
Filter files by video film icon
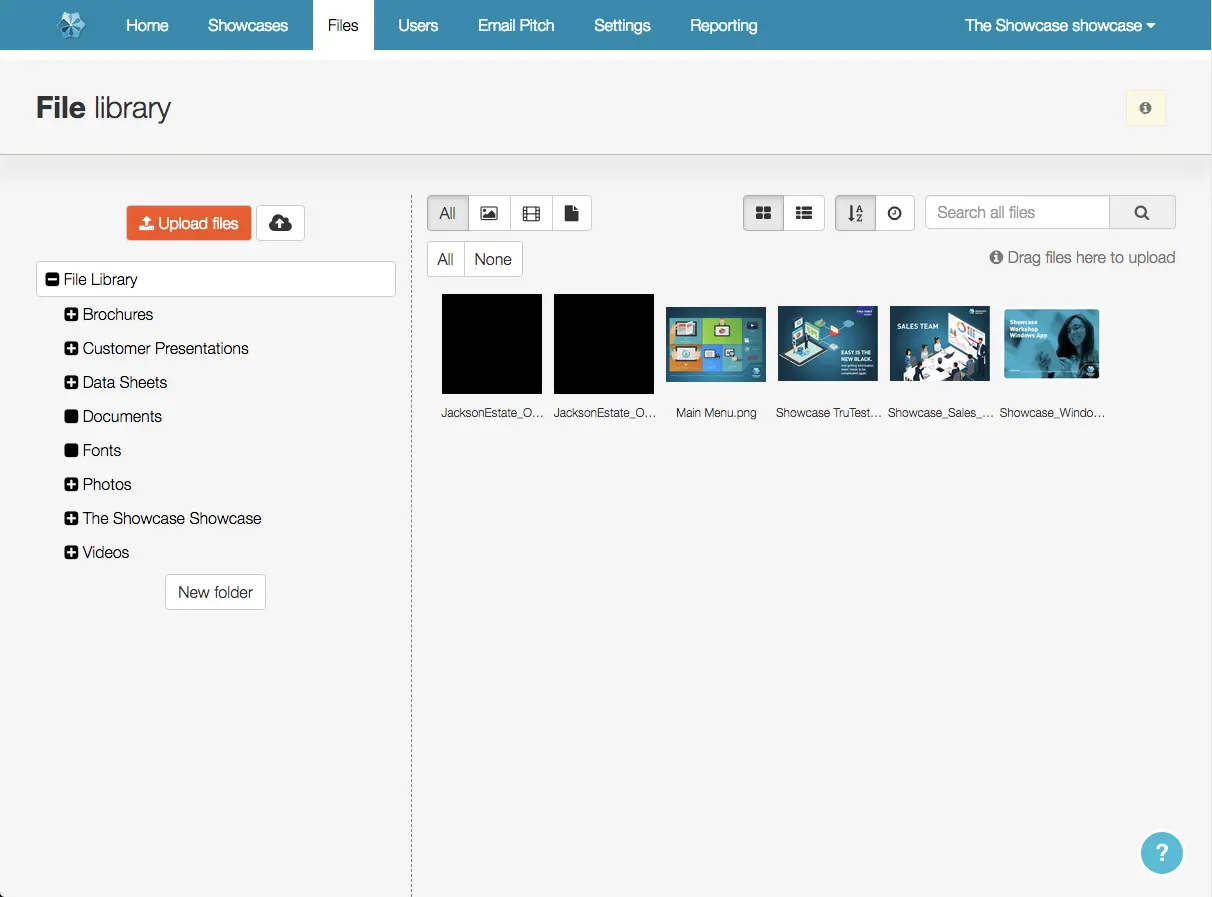pos(531,213)
